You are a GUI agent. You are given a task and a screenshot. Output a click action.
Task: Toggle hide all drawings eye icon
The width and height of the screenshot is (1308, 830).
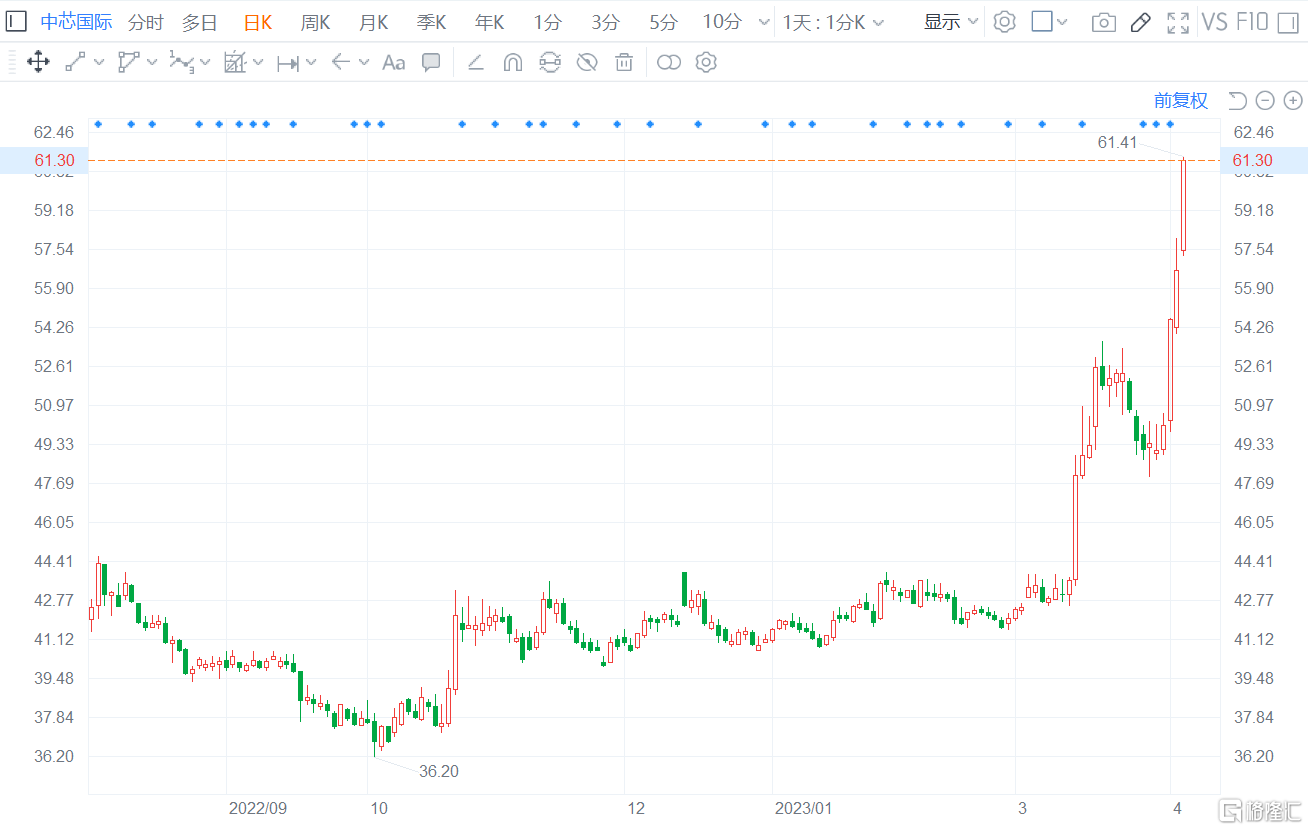coord(587,63)
